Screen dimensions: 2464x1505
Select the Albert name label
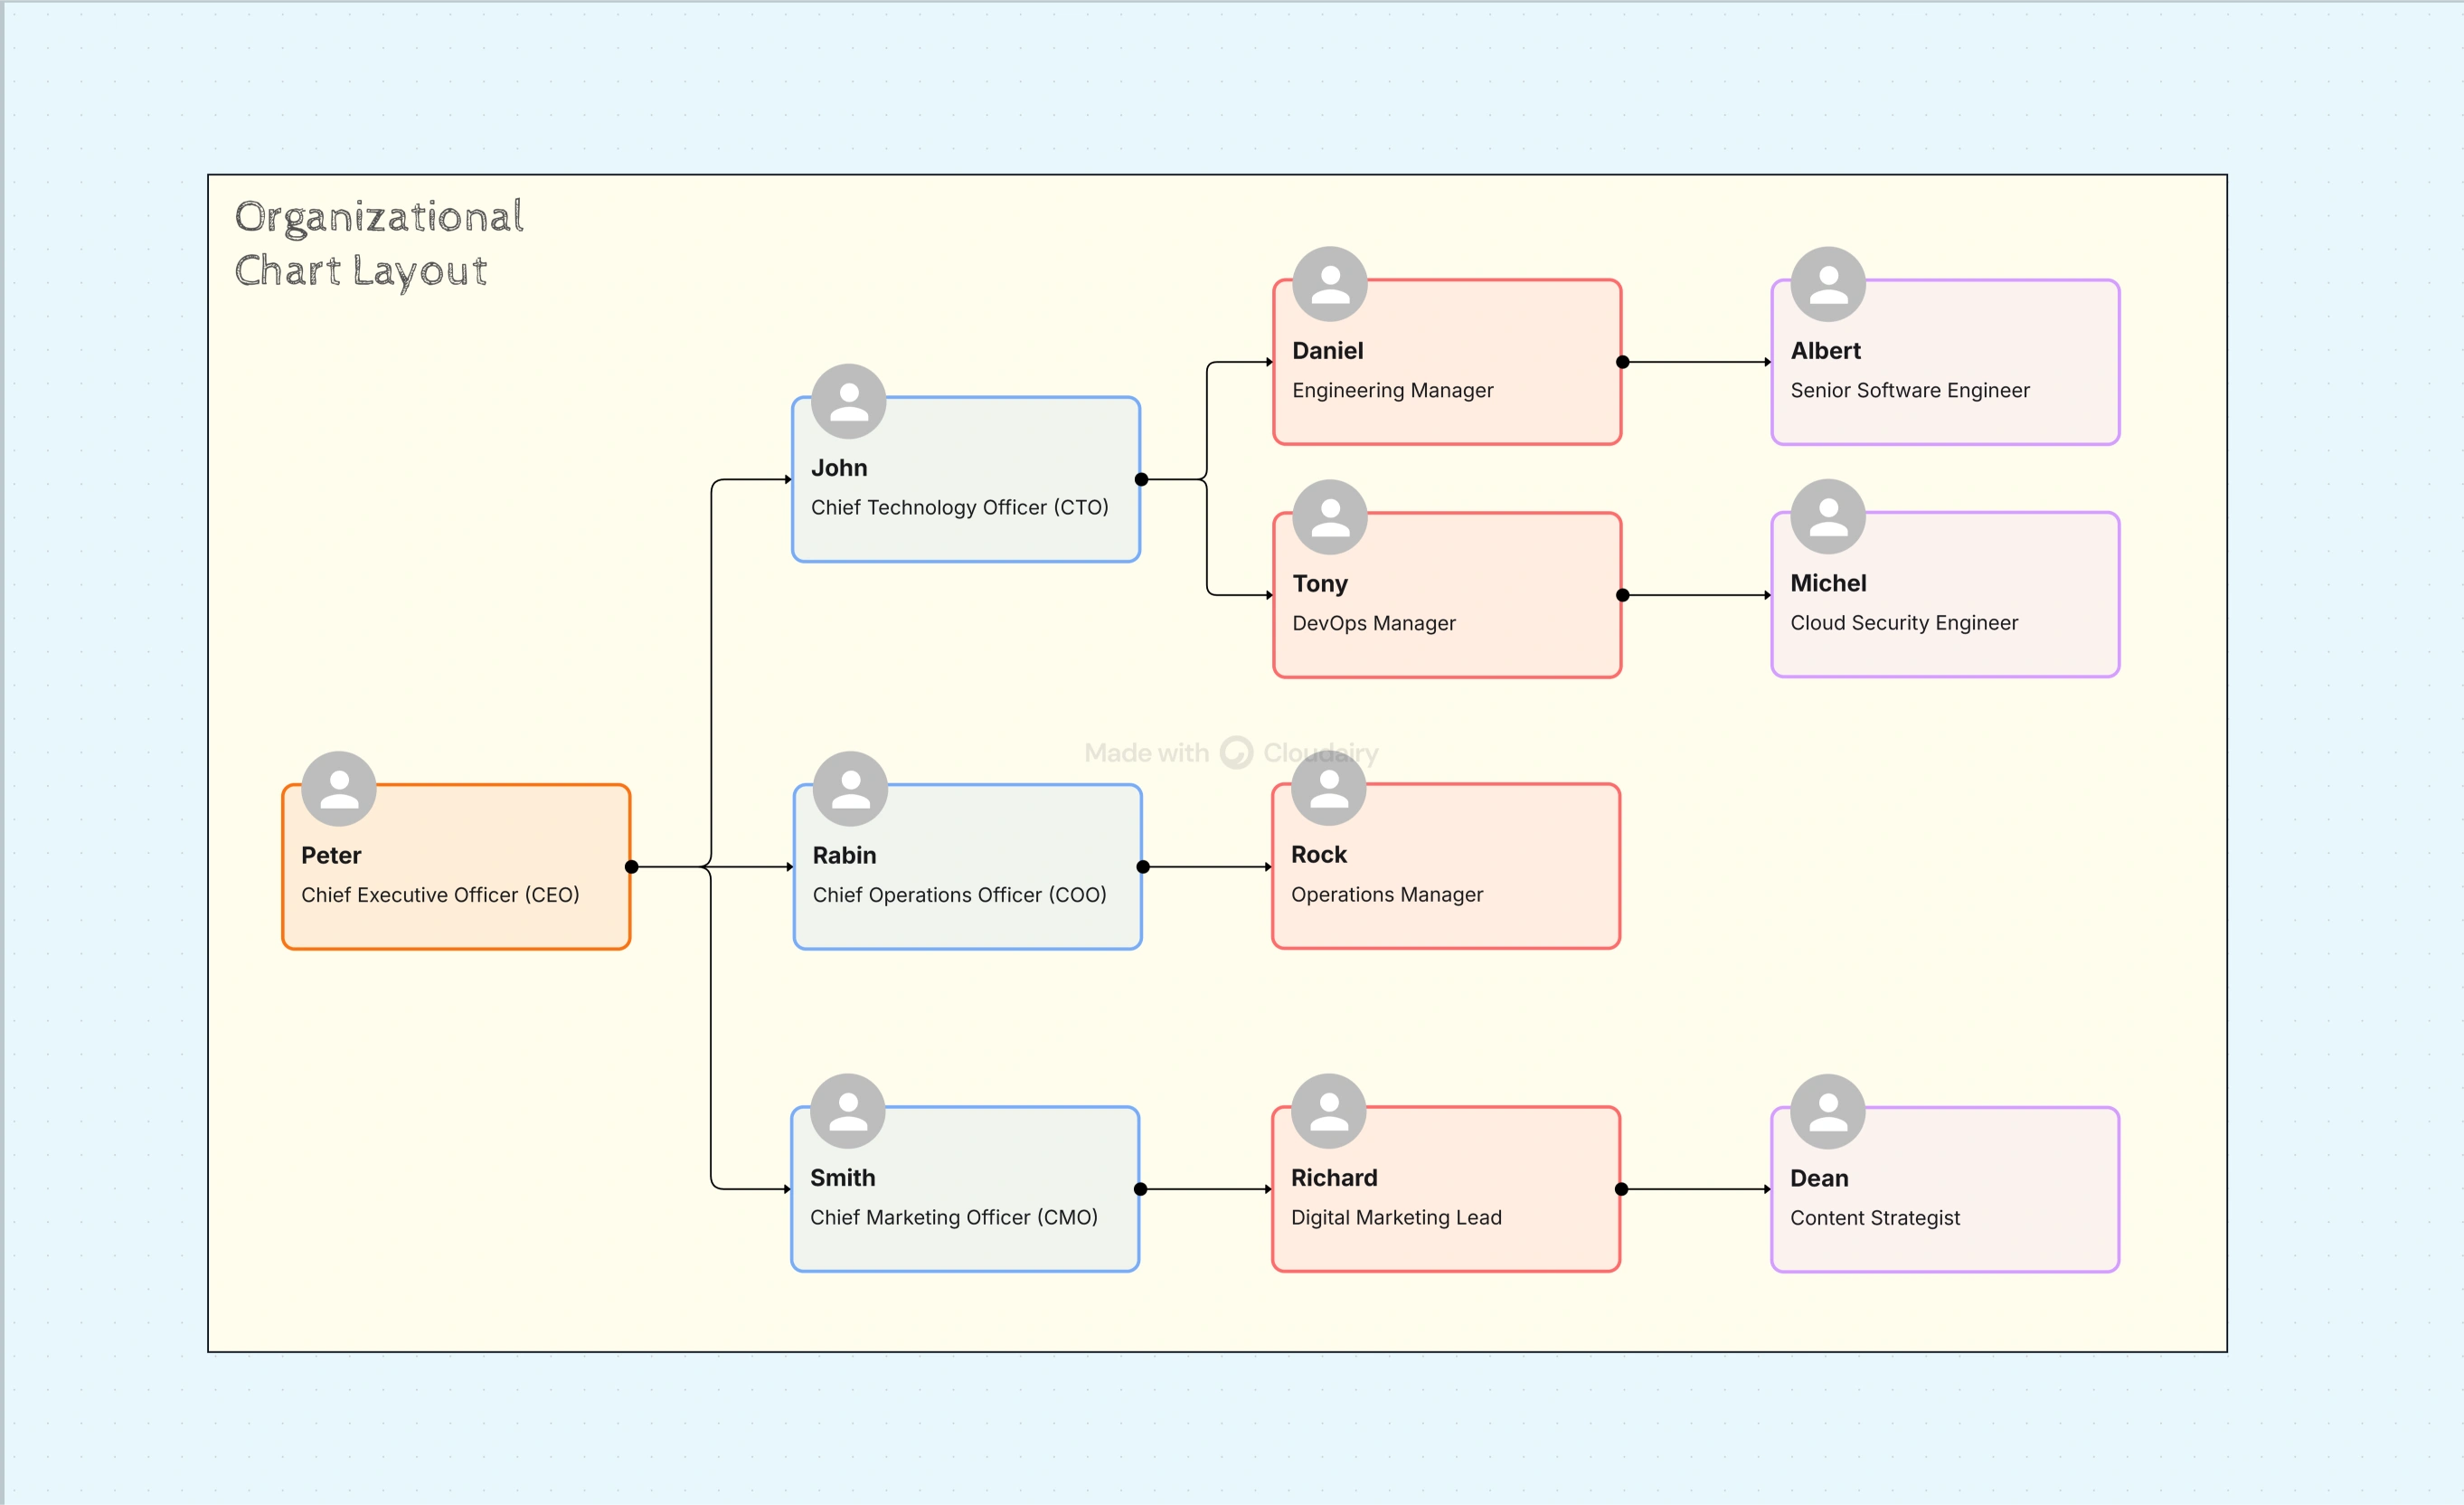tap(1826, 351)
